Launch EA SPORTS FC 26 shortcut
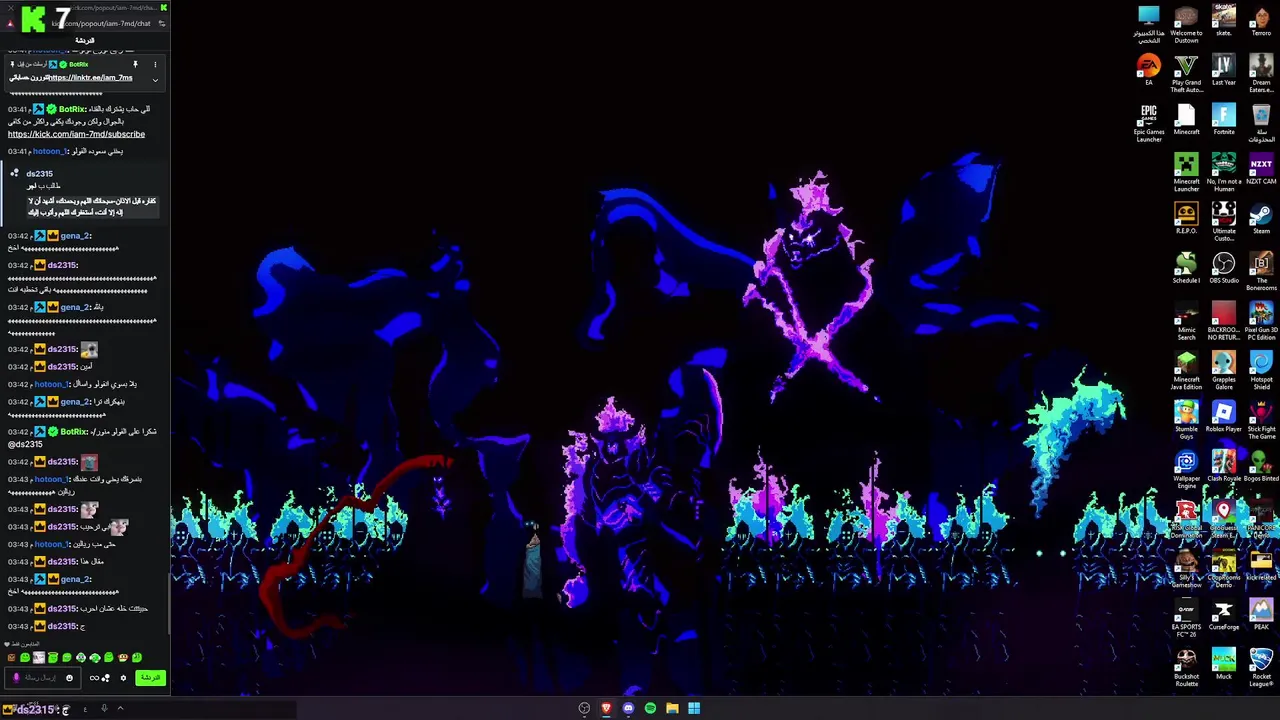This screenshot has height=720, width=1280. coord(1186,618)
